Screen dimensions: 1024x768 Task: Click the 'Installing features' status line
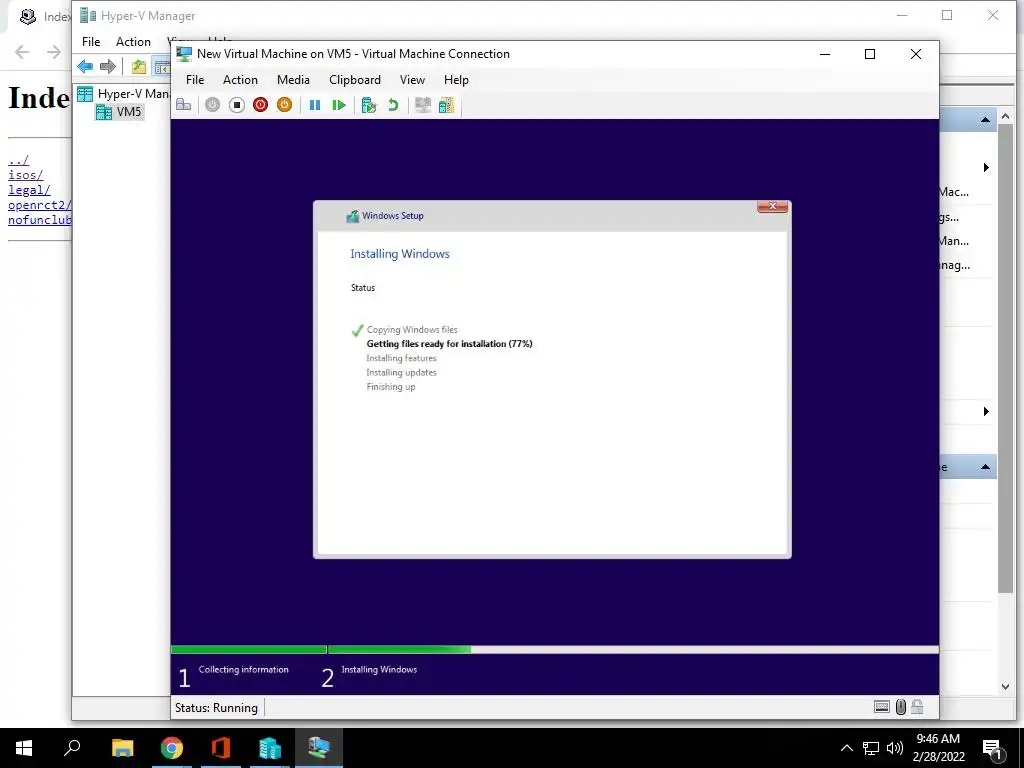pos(401,358)
